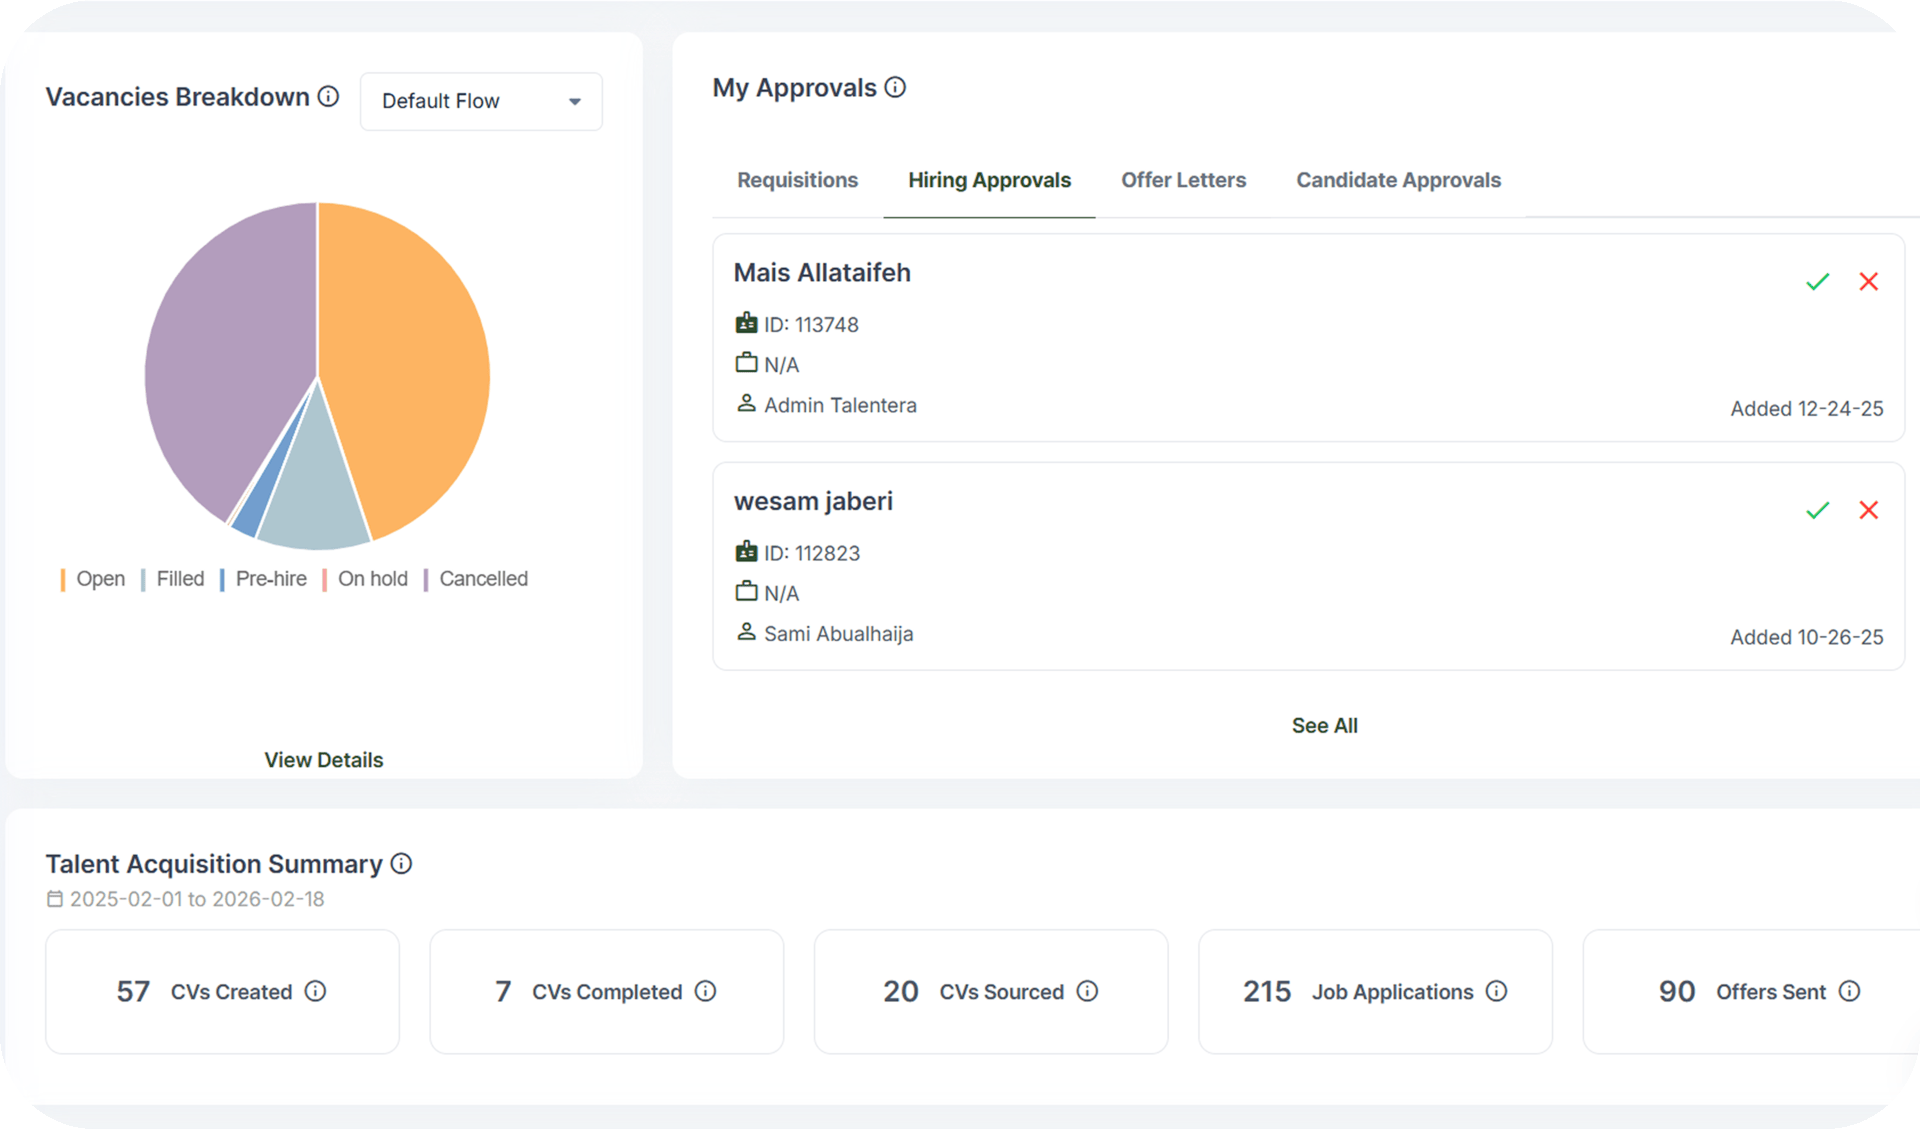Click info icon on Job Applications card
Image resolution: width=1920 pixels, height=1129 pixels.
(x=1496, y=991)
